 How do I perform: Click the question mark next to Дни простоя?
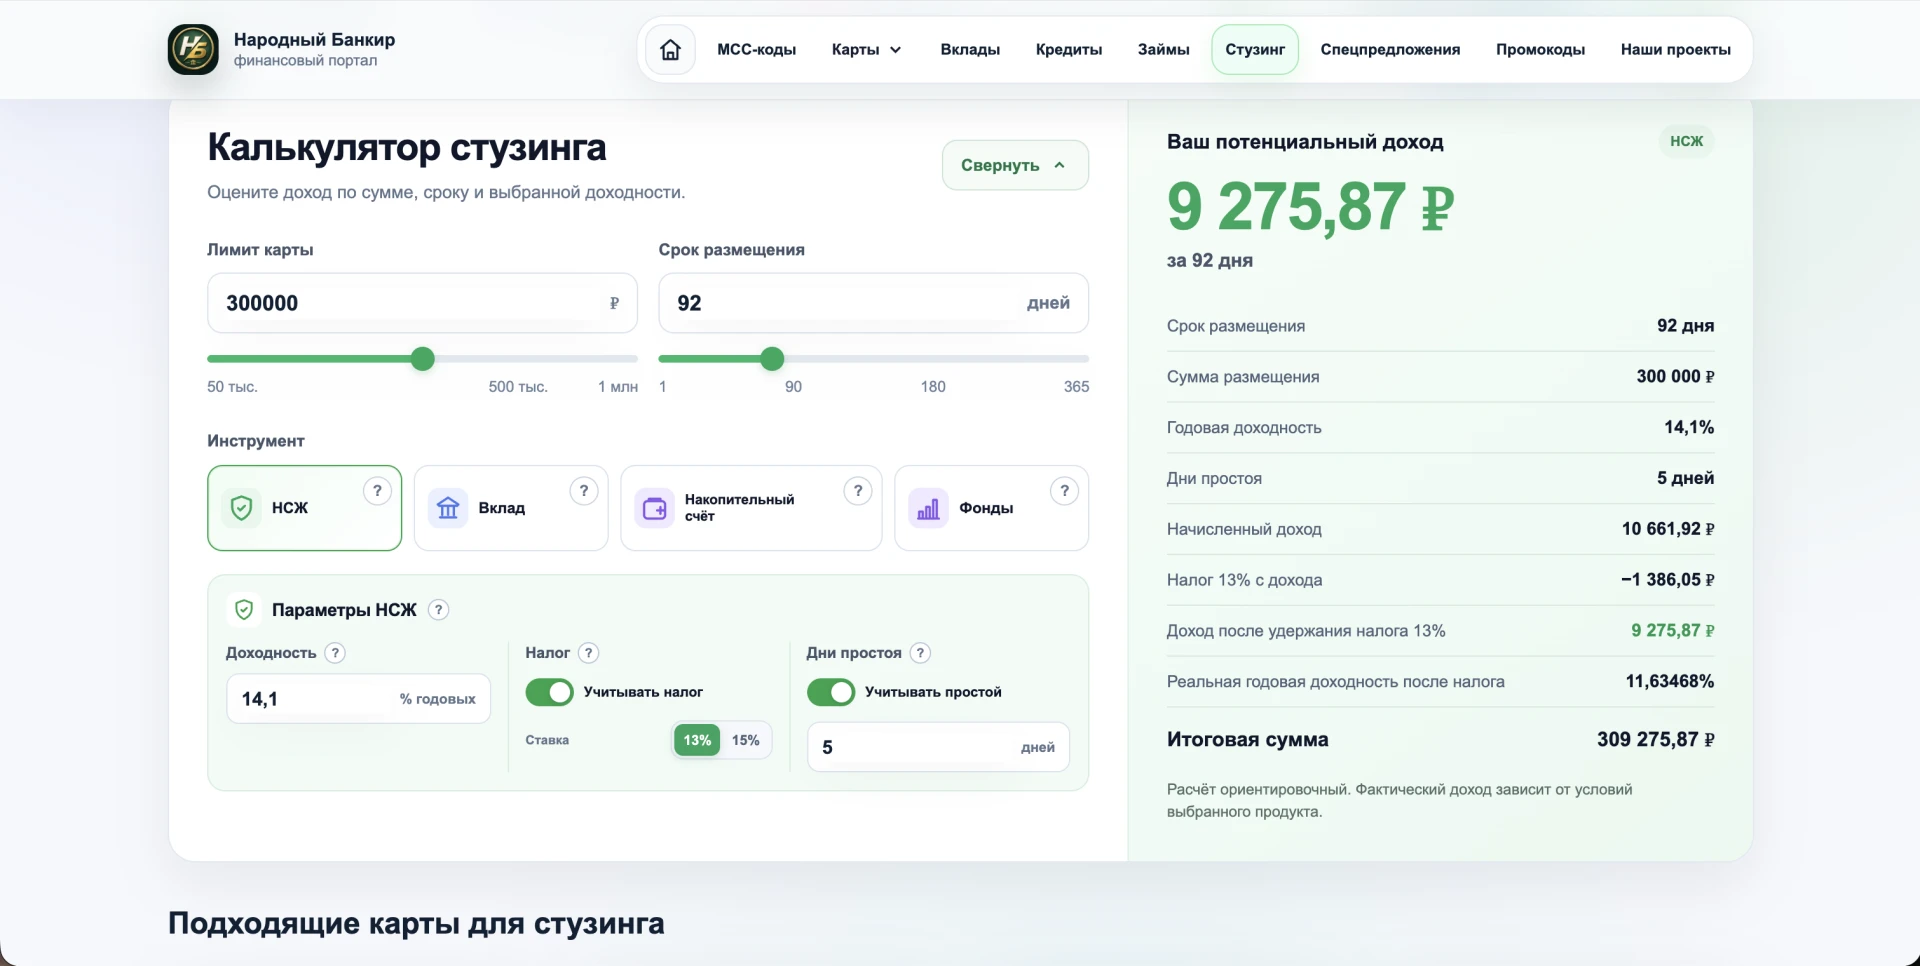click(x=921, y=653)
